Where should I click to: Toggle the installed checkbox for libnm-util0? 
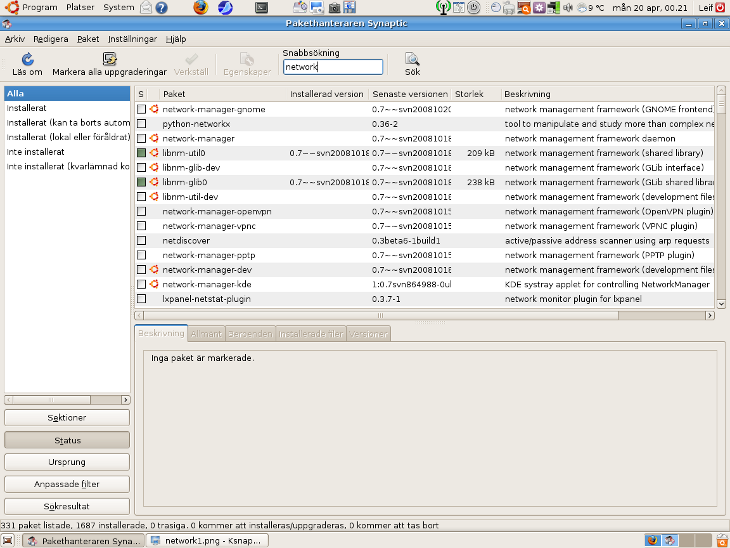(142, 153)
